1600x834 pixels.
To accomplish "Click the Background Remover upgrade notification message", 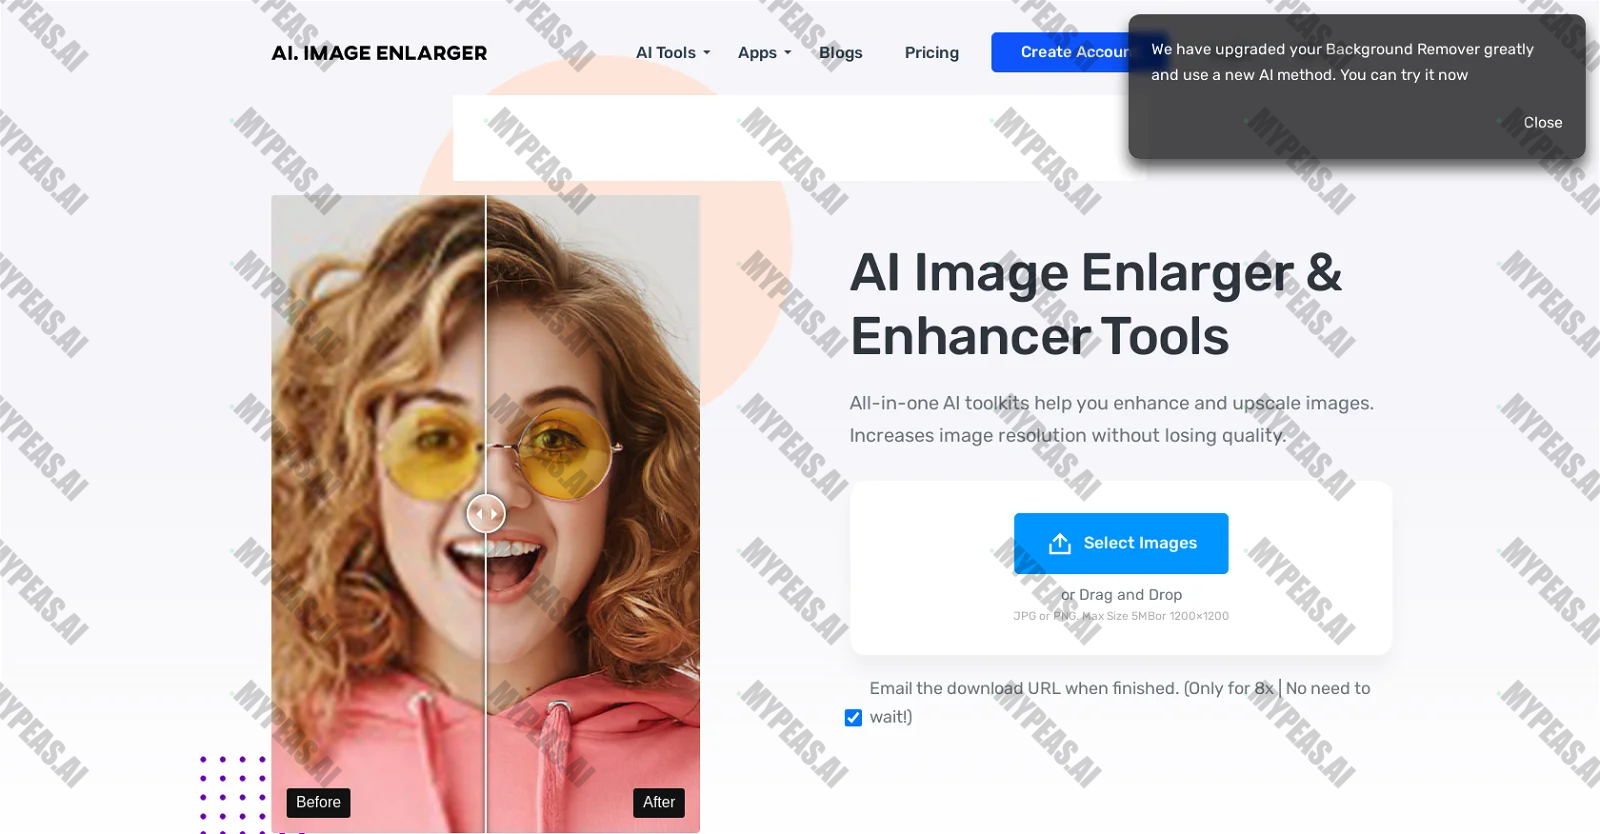I will [1342, 62].
